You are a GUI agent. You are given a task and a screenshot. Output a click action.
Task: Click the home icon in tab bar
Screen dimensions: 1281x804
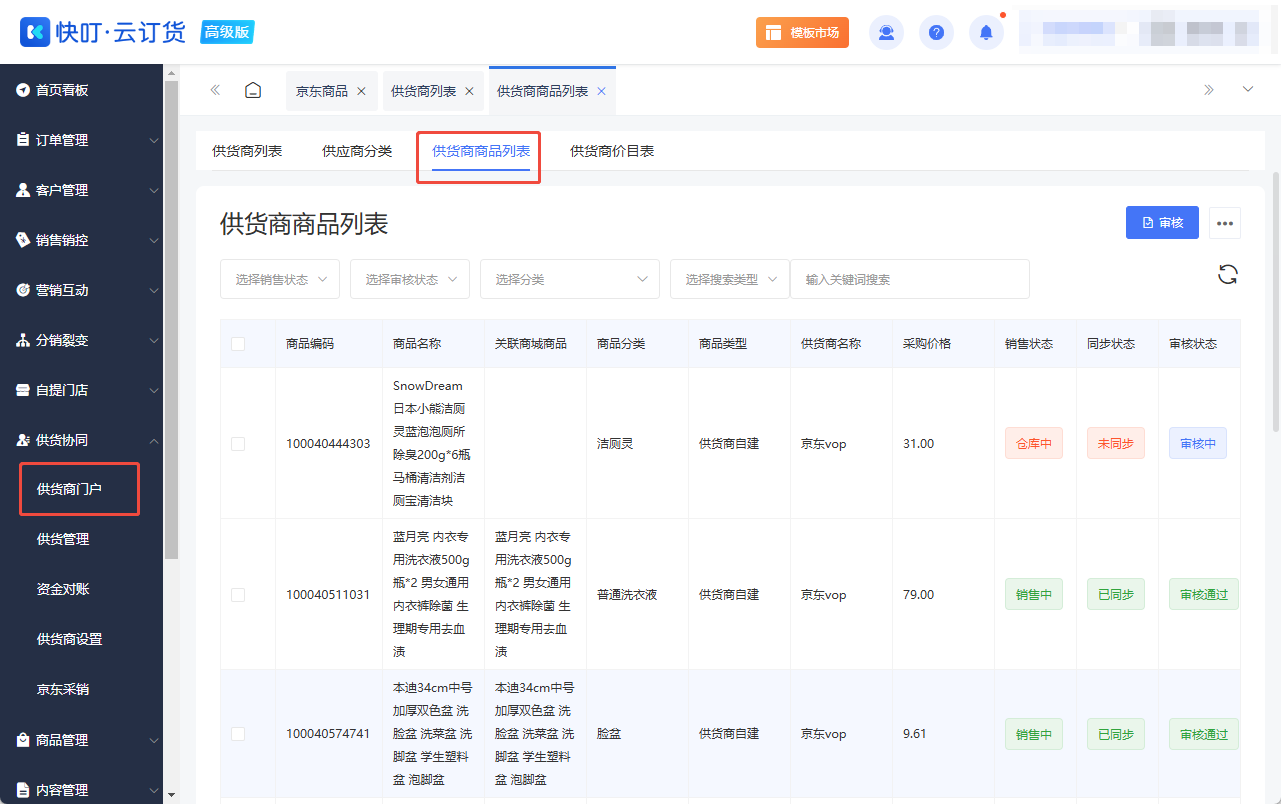(253, 90)
